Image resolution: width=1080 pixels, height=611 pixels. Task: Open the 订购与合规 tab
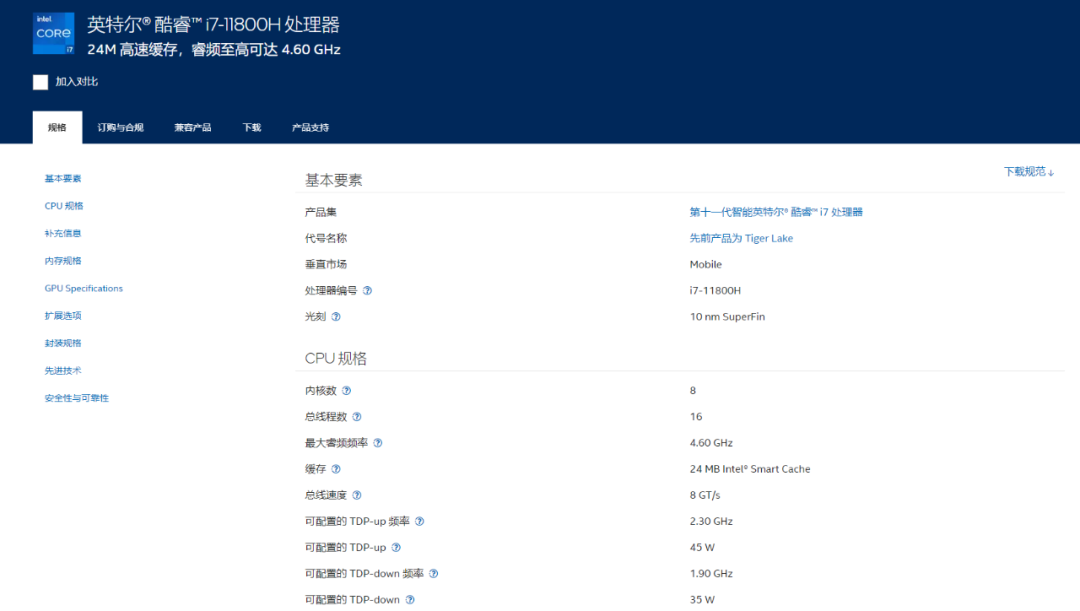(x=121, y=127)
